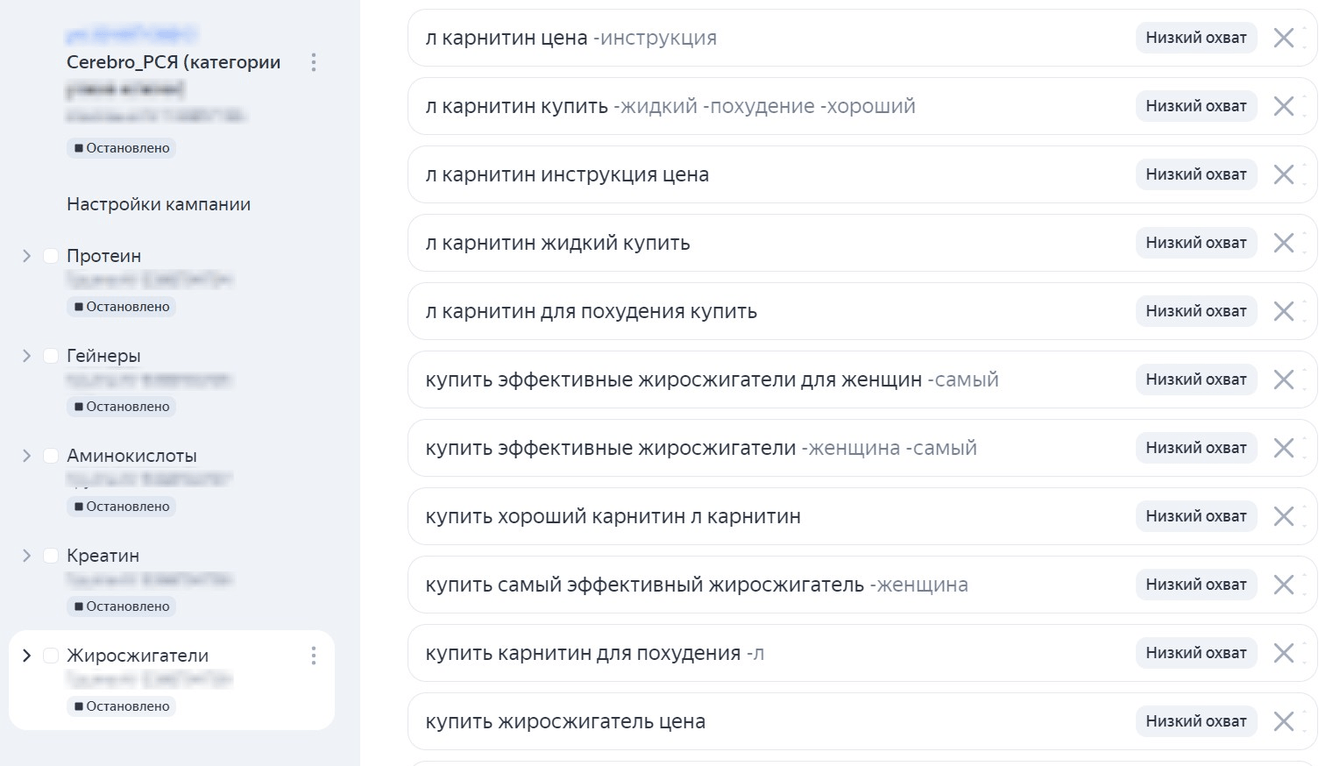The height and width of the screenshot is (766, 1340).
Task: Edit keyword "купить карнитин для похудения -л"
Action: pos(594,654)
